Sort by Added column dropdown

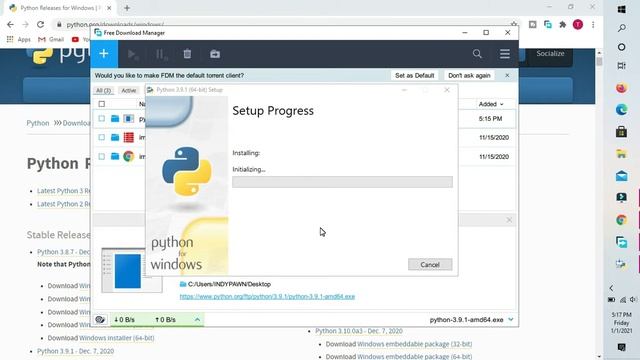click(491, 104)
